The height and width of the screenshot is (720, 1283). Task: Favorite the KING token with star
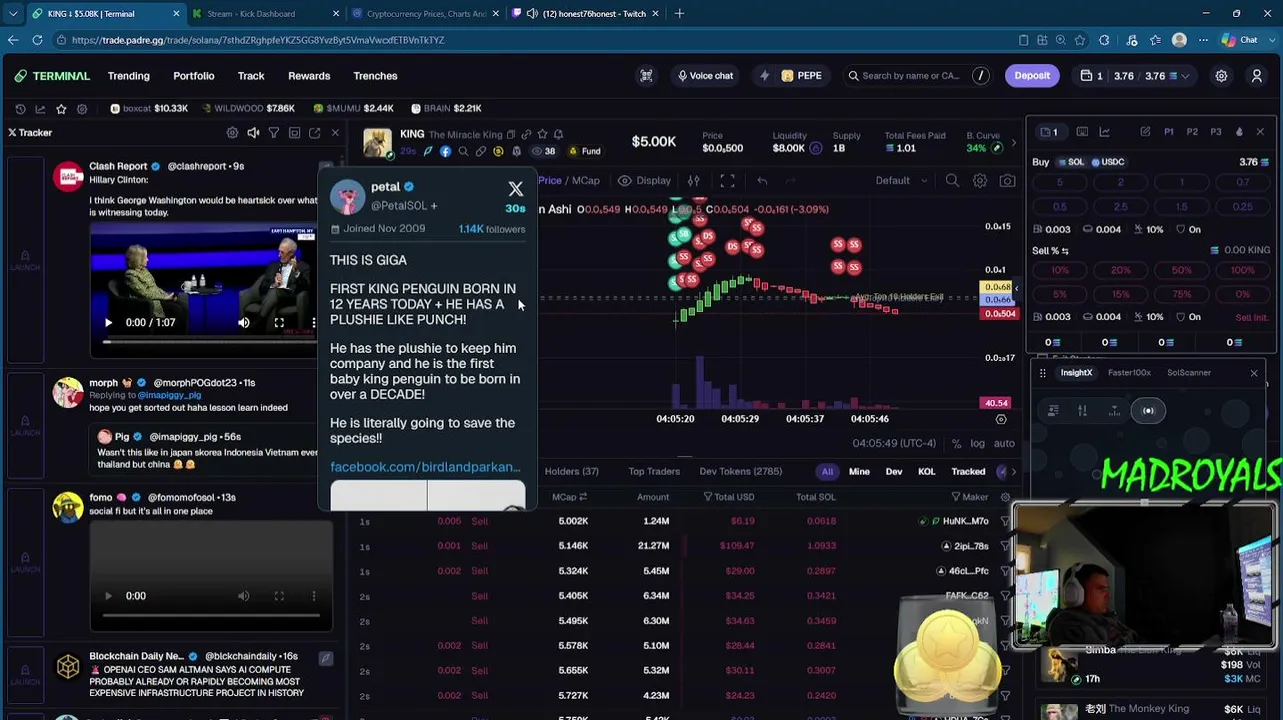(542, 134)
